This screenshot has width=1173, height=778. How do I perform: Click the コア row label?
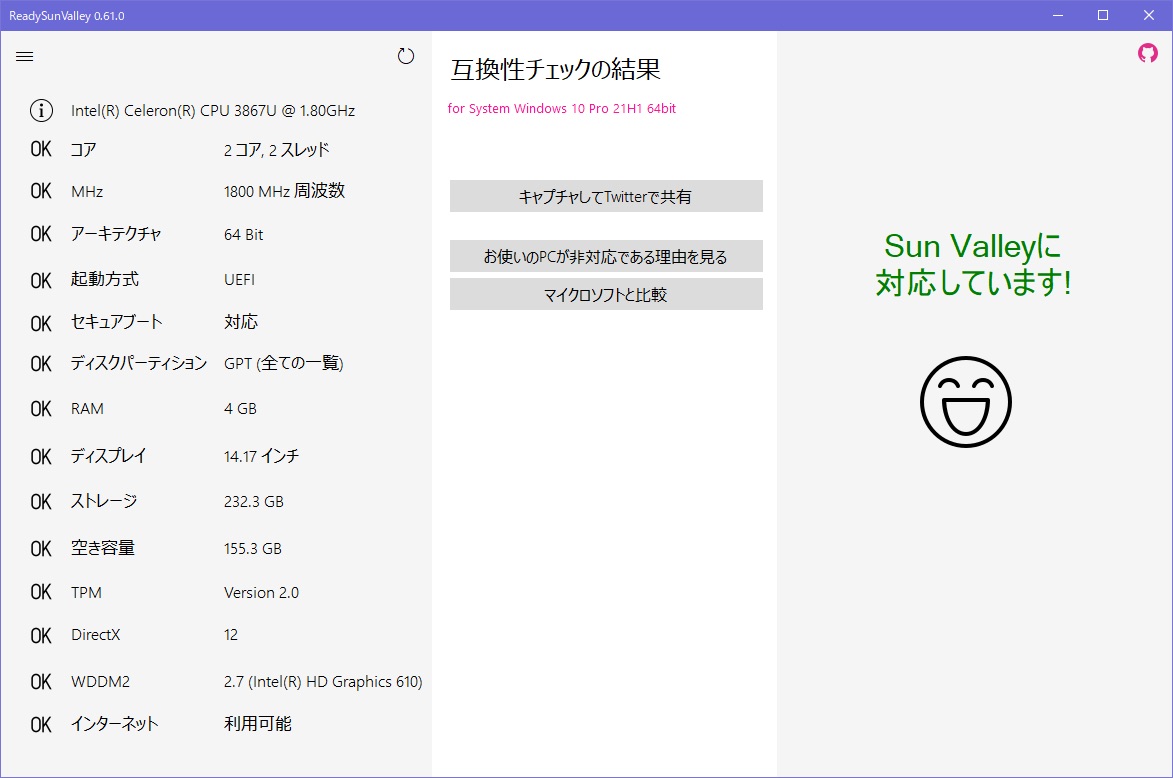click(83, 150)
